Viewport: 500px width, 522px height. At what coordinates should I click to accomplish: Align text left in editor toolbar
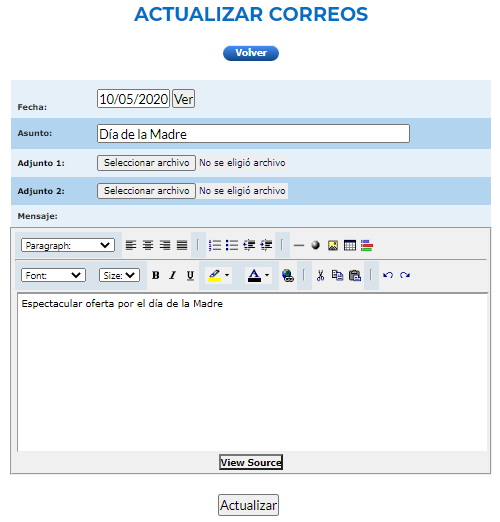tap(131, 246)
